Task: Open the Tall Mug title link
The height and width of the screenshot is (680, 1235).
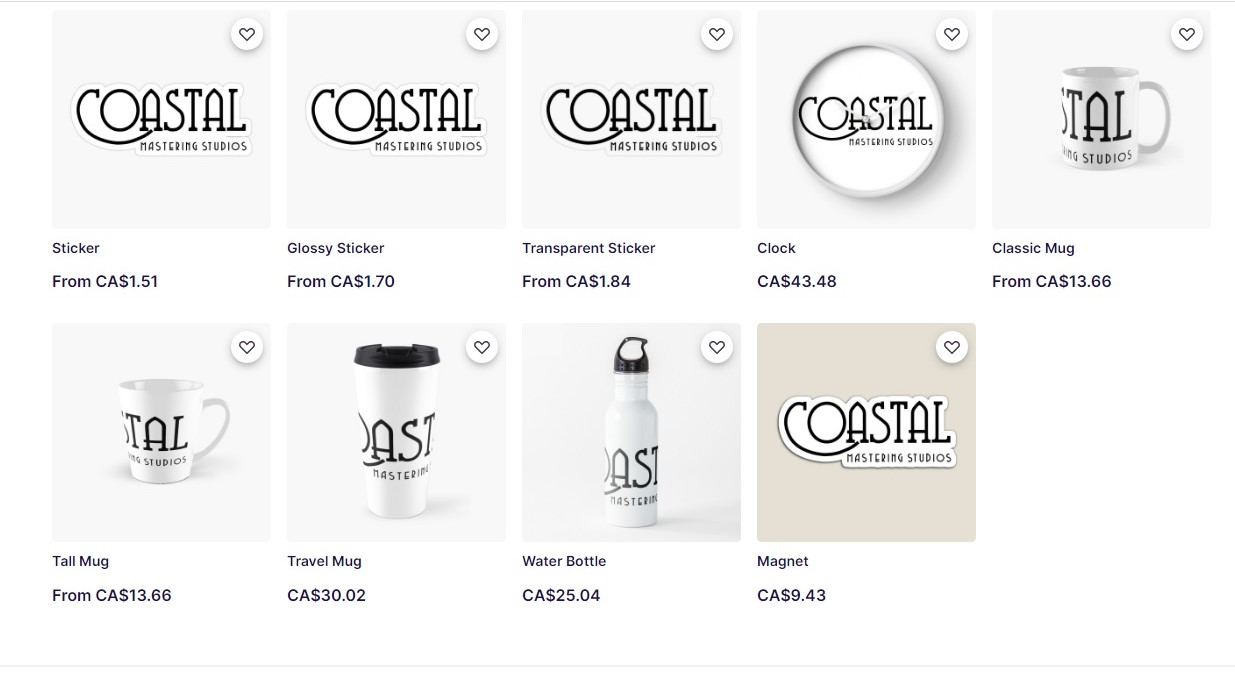Action: click(80, 561)
